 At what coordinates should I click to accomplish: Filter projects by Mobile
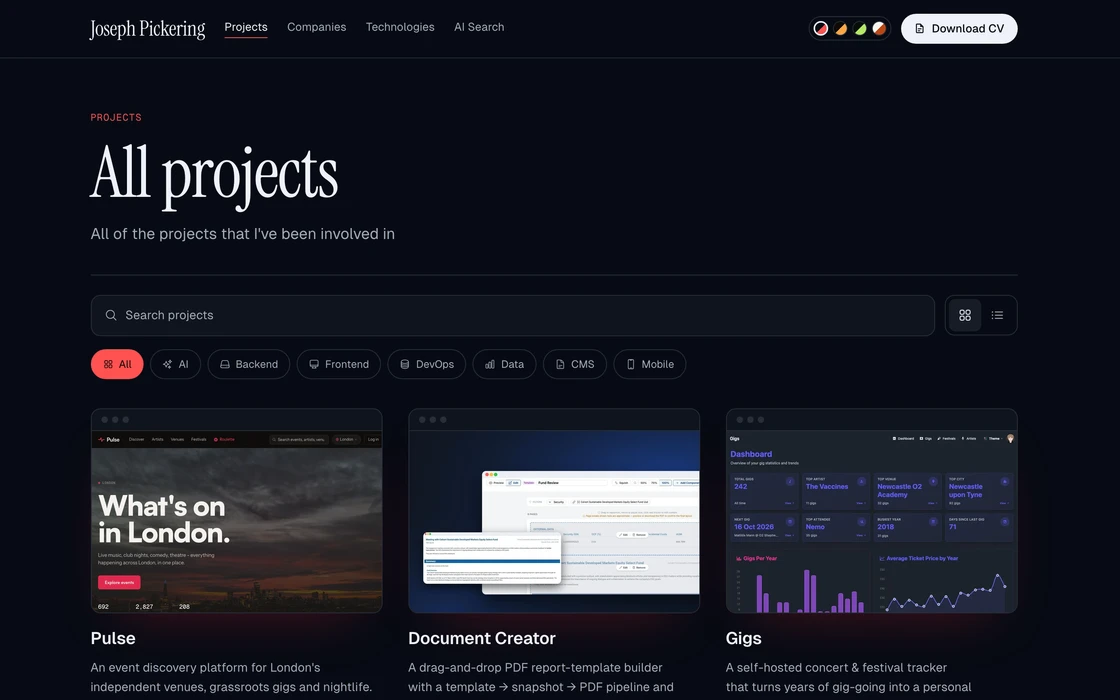click(x=650, y=364)
